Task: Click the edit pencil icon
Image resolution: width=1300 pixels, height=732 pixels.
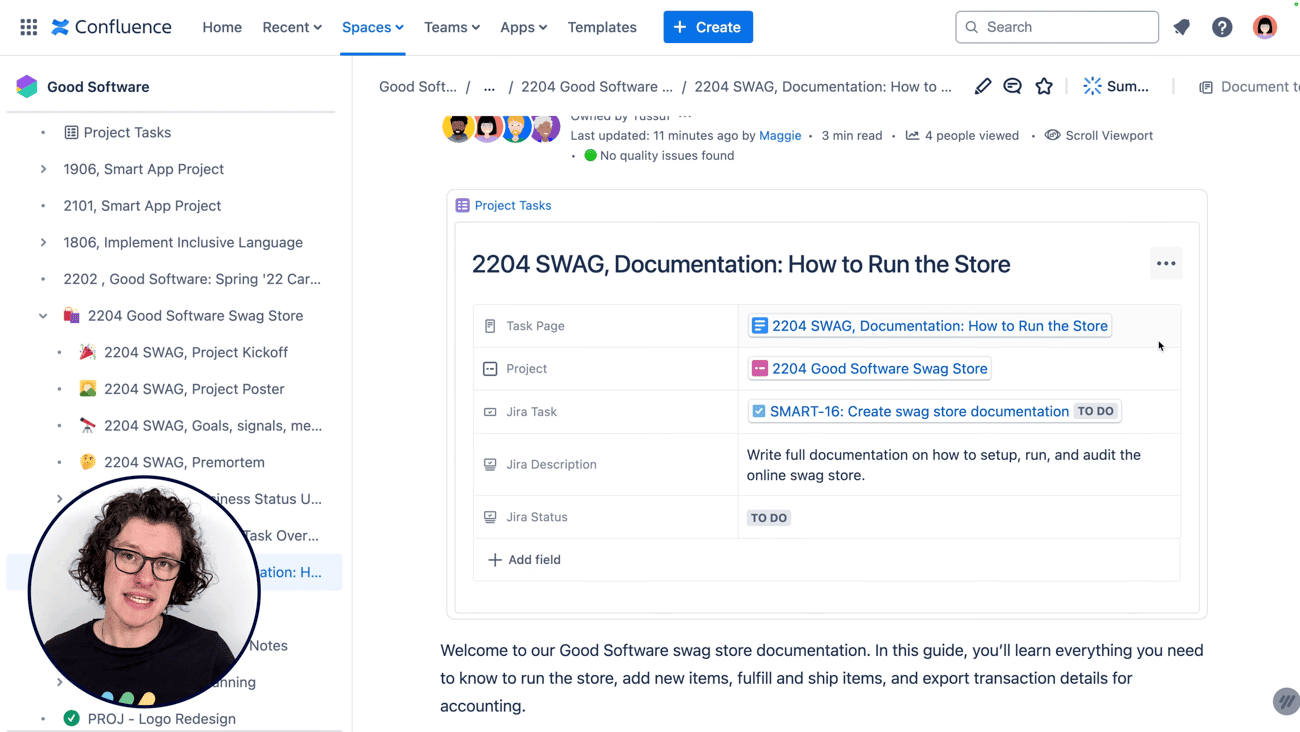Action: click(982, 87)
